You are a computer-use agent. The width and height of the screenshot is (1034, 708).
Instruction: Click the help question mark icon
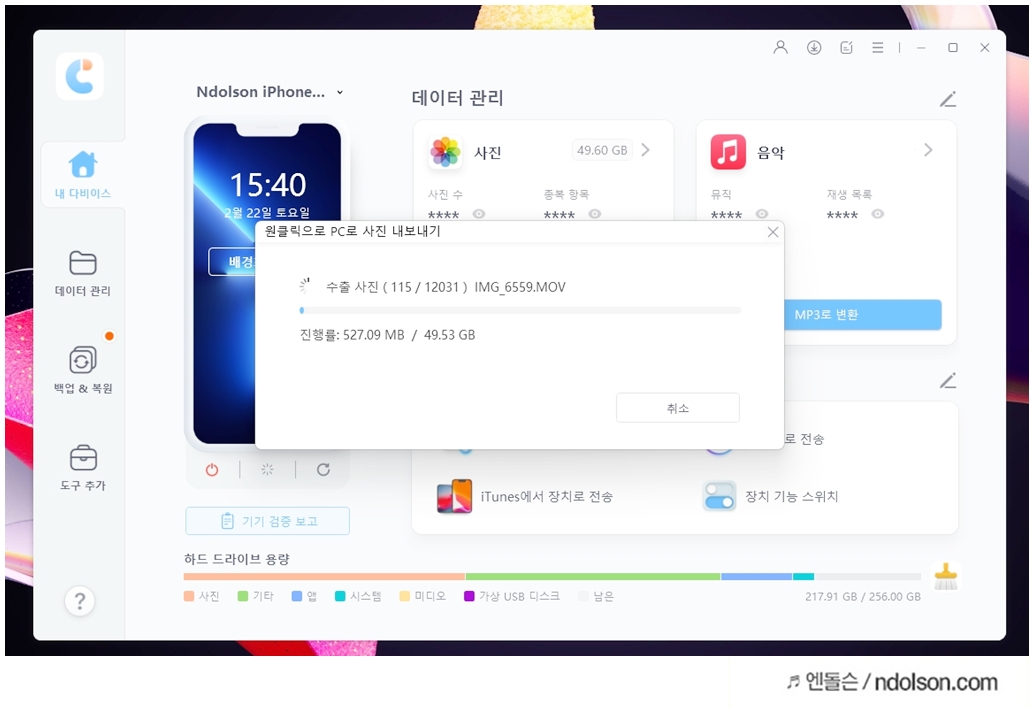80,601
